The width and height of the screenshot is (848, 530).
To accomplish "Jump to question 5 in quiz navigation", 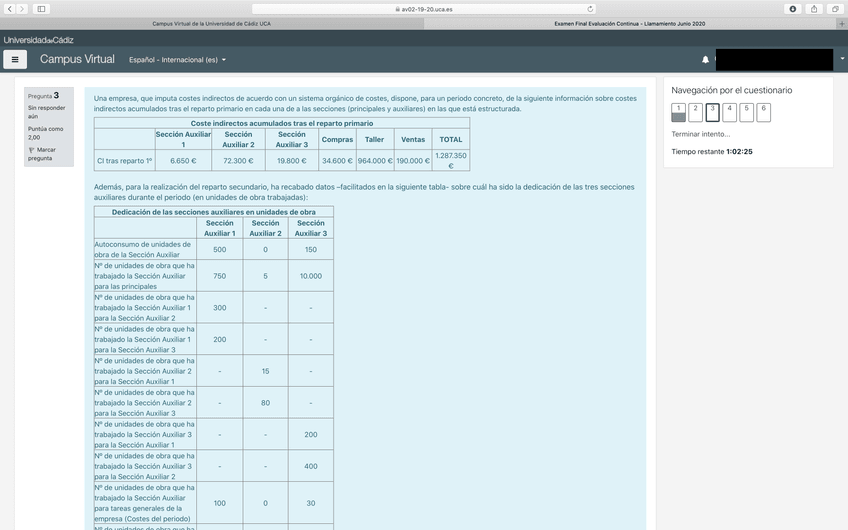I will point(746,112).
